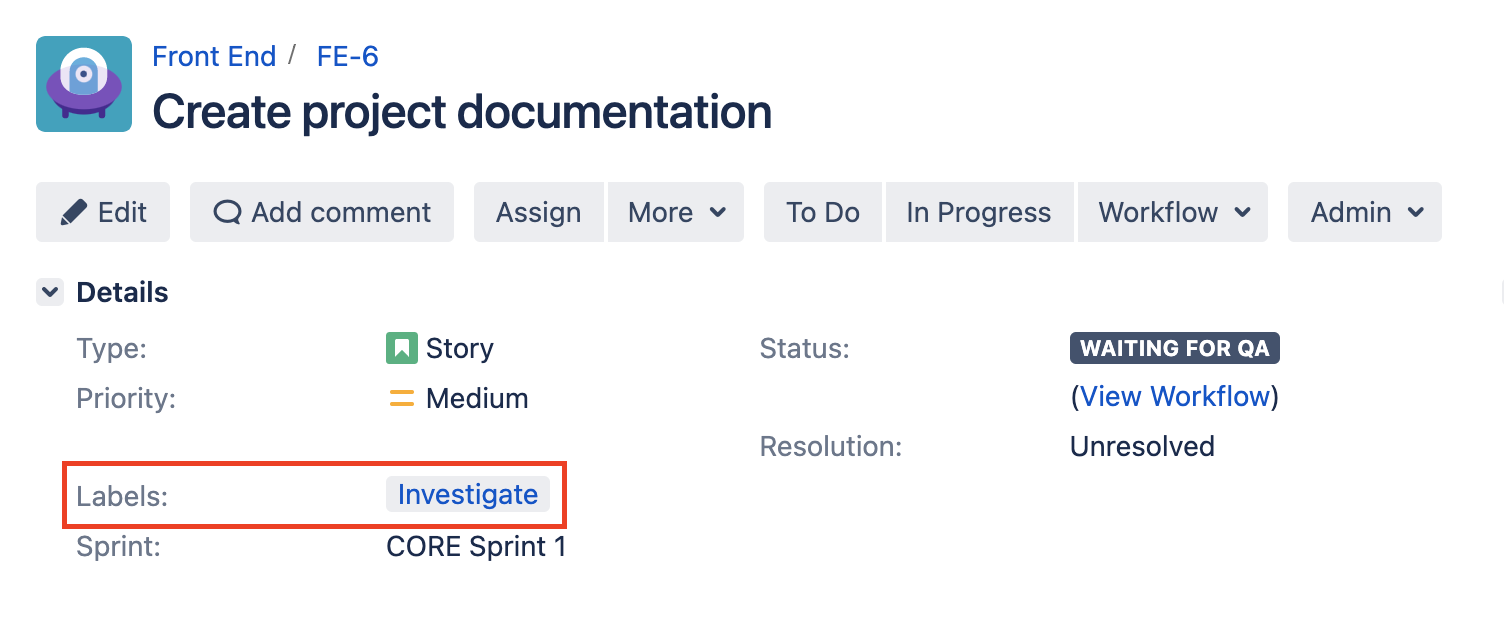Click the Create project documentation title
Viewport: 1504px width, 632px height.
462,112
